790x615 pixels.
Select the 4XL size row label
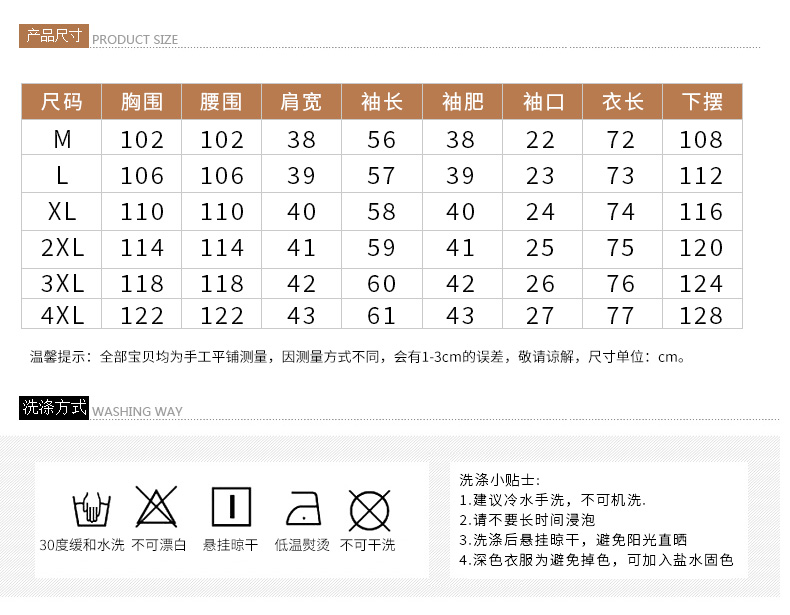pos(62,315)
